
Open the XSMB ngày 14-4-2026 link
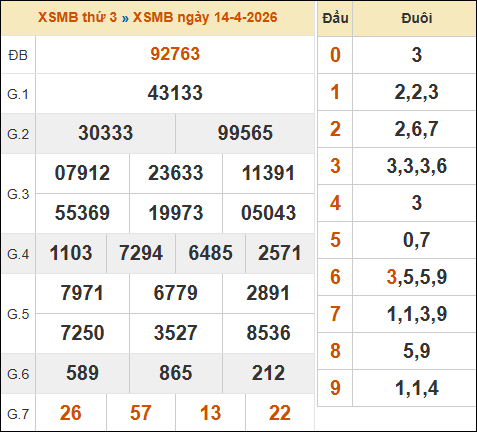click(205, 17)
